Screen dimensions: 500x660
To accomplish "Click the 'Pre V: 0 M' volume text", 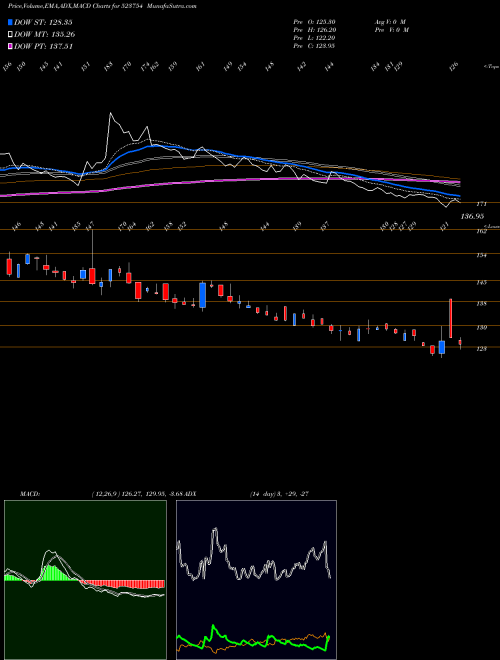I will 391,30.
